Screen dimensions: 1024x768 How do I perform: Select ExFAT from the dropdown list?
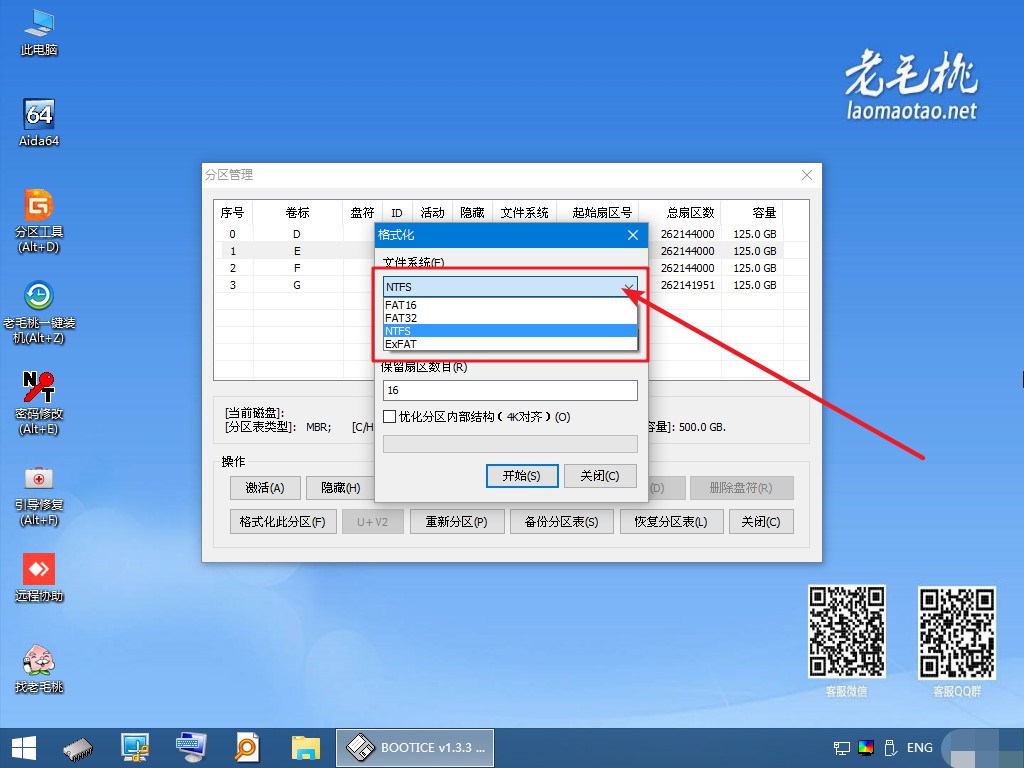coord(510,344)
